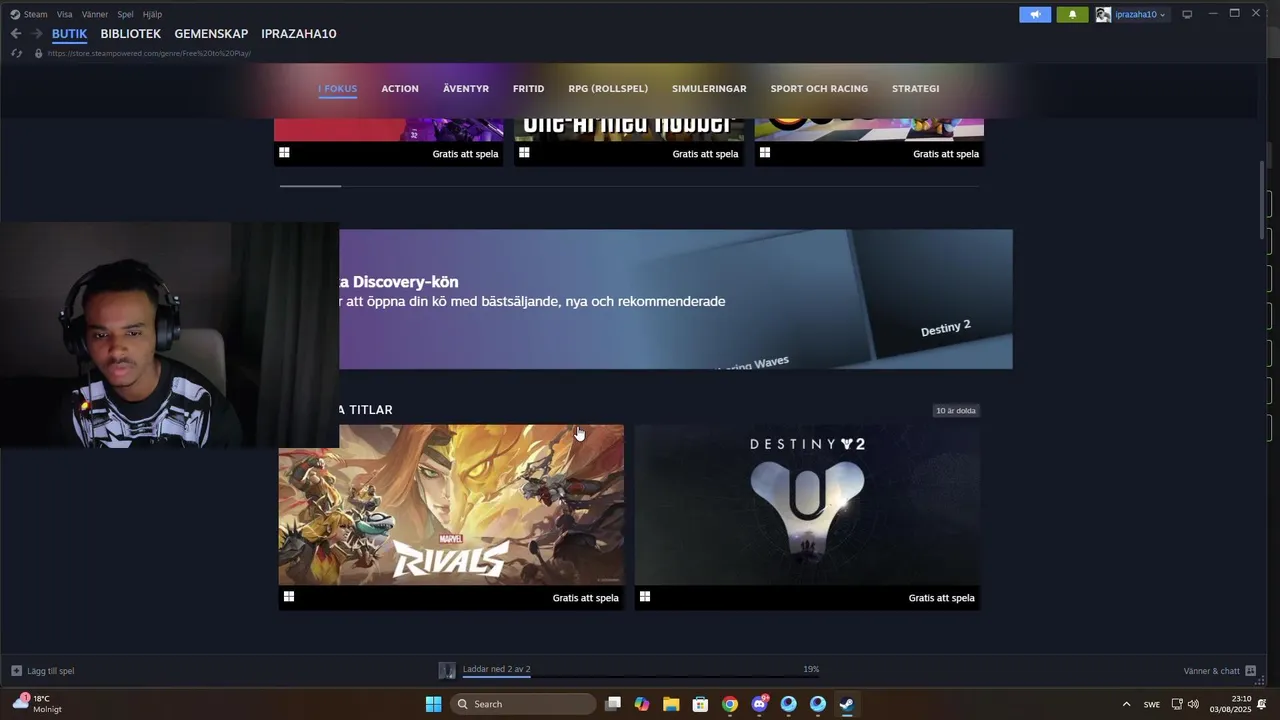Click the download progress bar at 19%

click(x=640, y=678)
